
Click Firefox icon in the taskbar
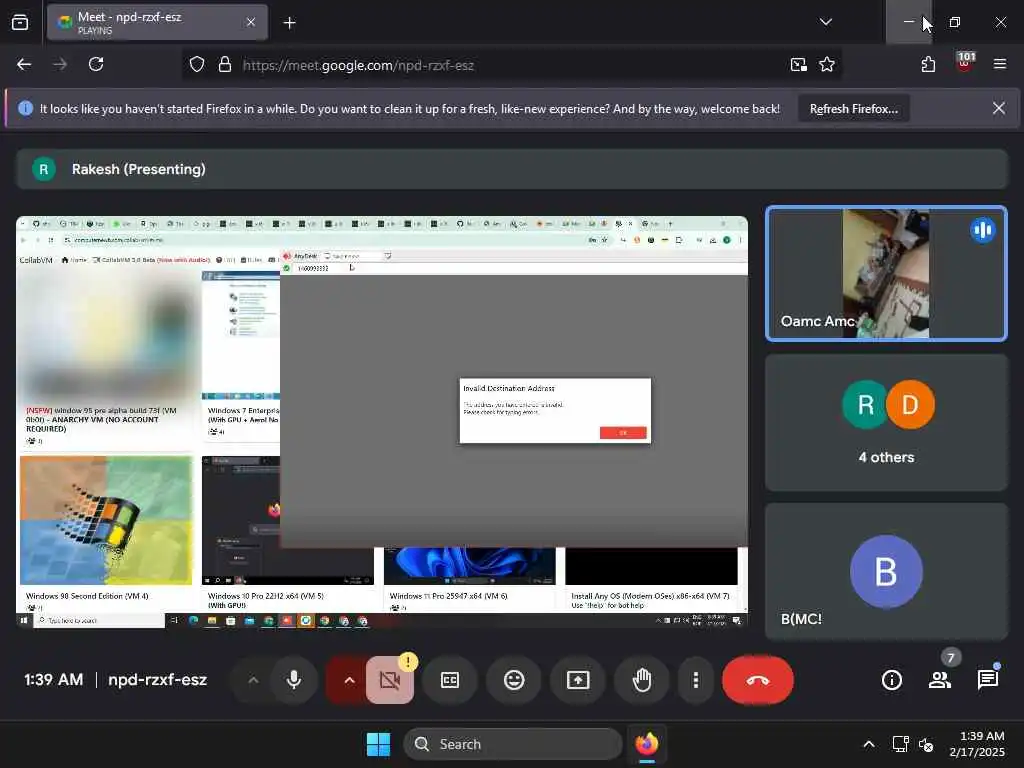tap(647, 744)
